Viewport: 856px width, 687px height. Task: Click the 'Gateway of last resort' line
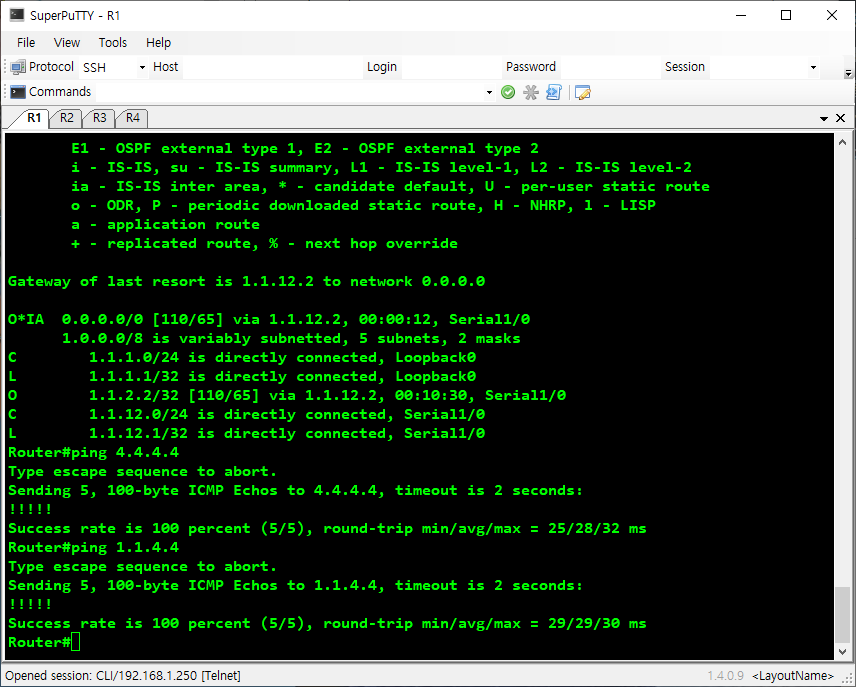coord(246,281)
